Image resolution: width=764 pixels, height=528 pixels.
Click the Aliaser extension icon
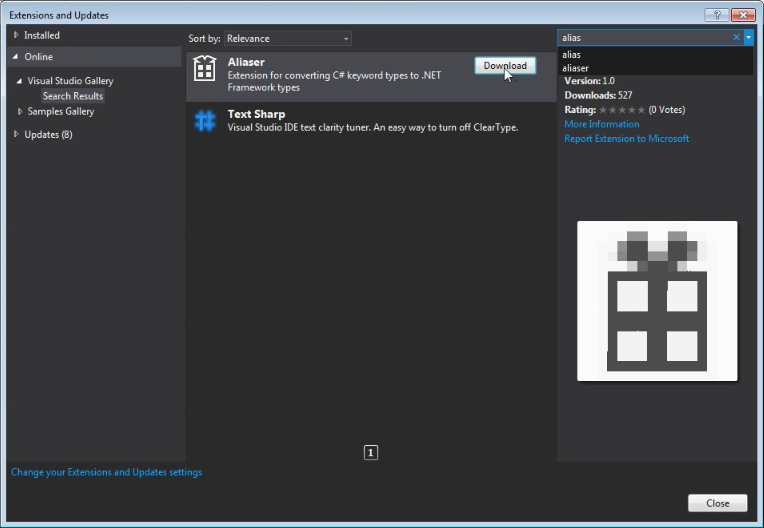[205, 68]
